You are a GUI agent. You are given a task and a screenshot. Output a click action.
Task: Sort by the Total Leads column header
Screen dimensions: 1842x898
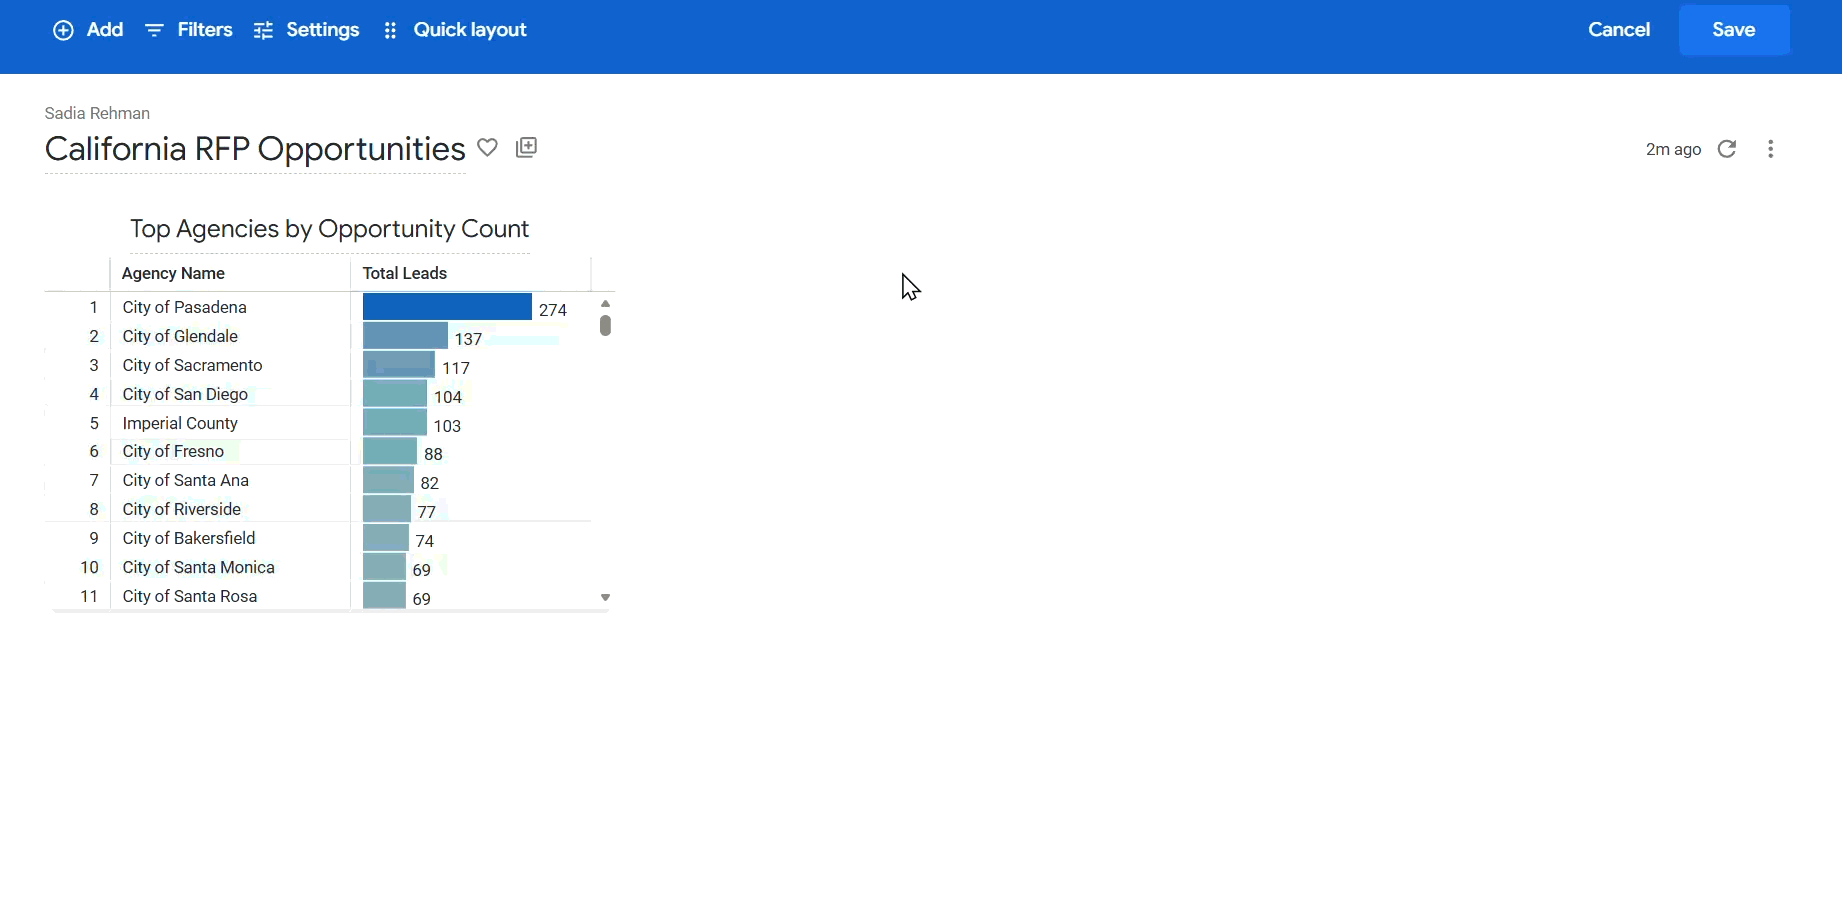[405, 274]
